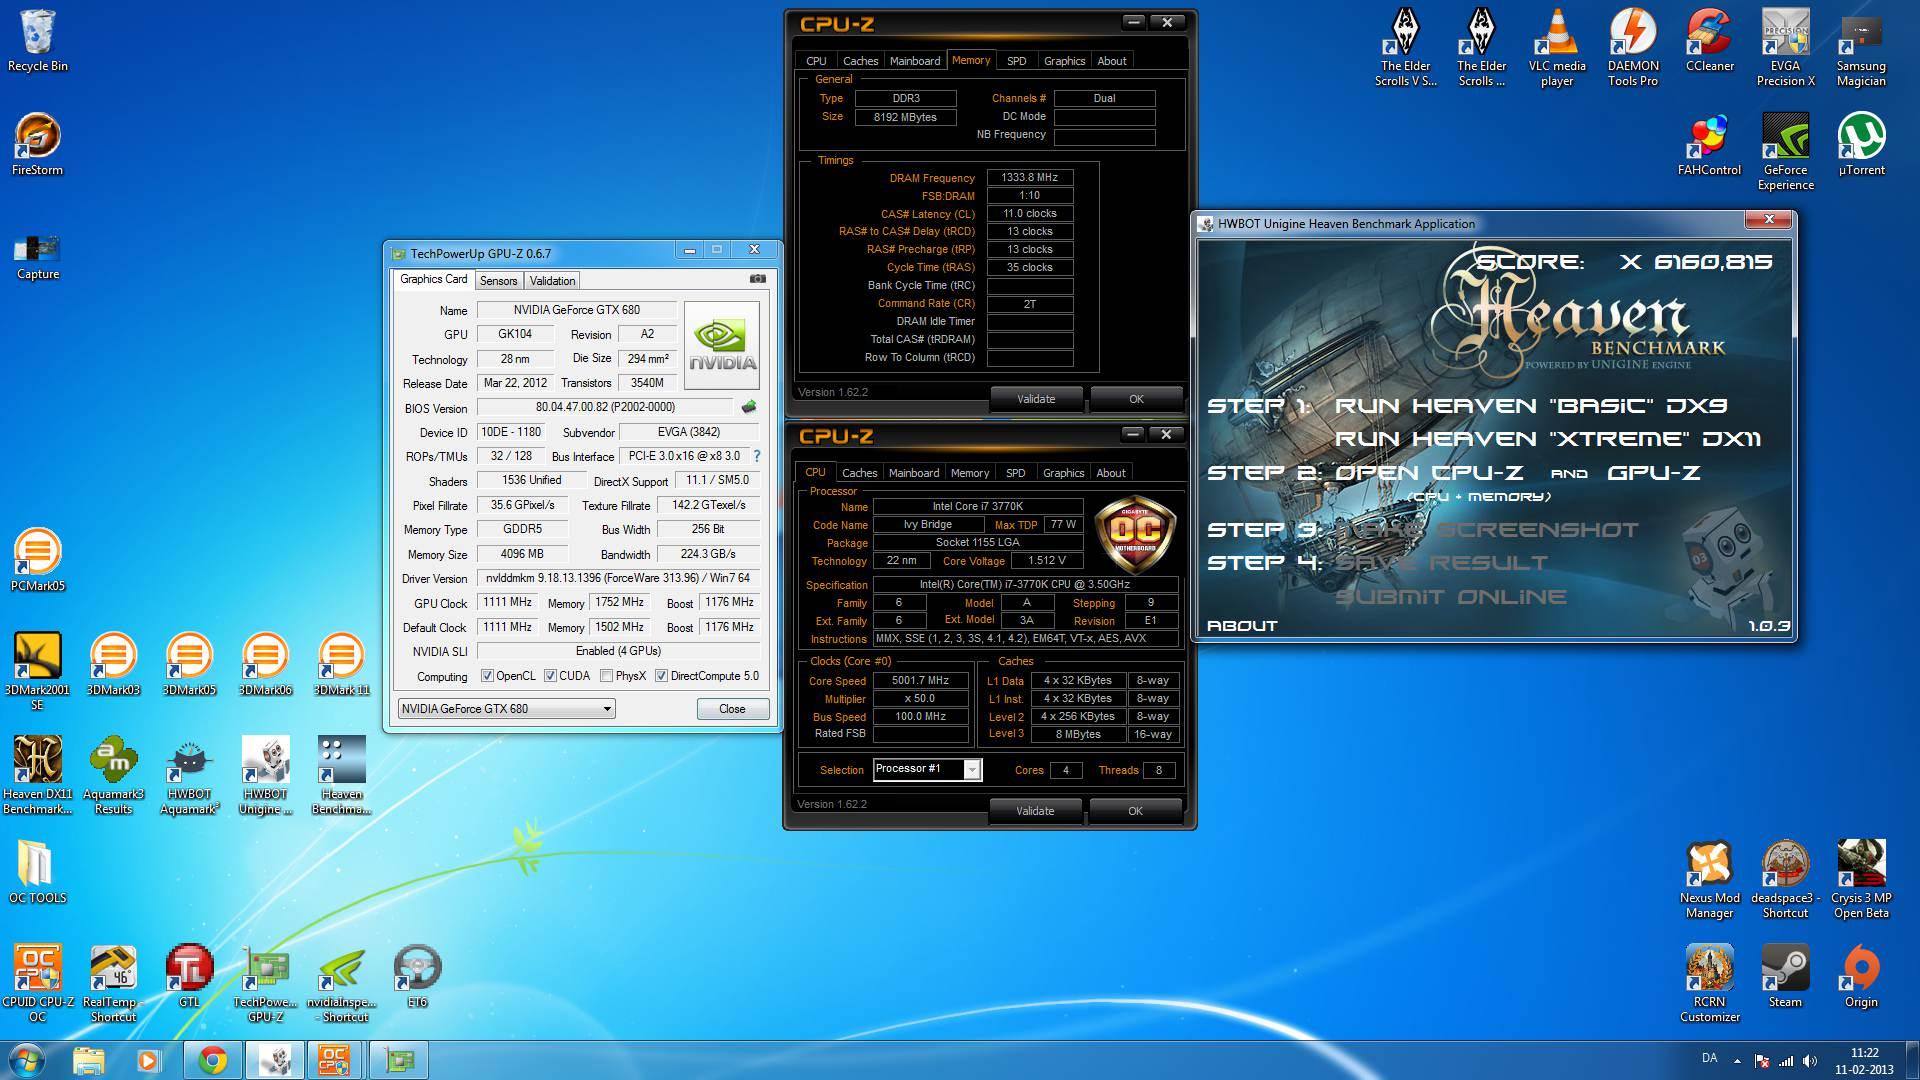Open Heaven DX11 Benchmark desktop icon
Screen dimensions: 1920x1080
click(38, 775)
